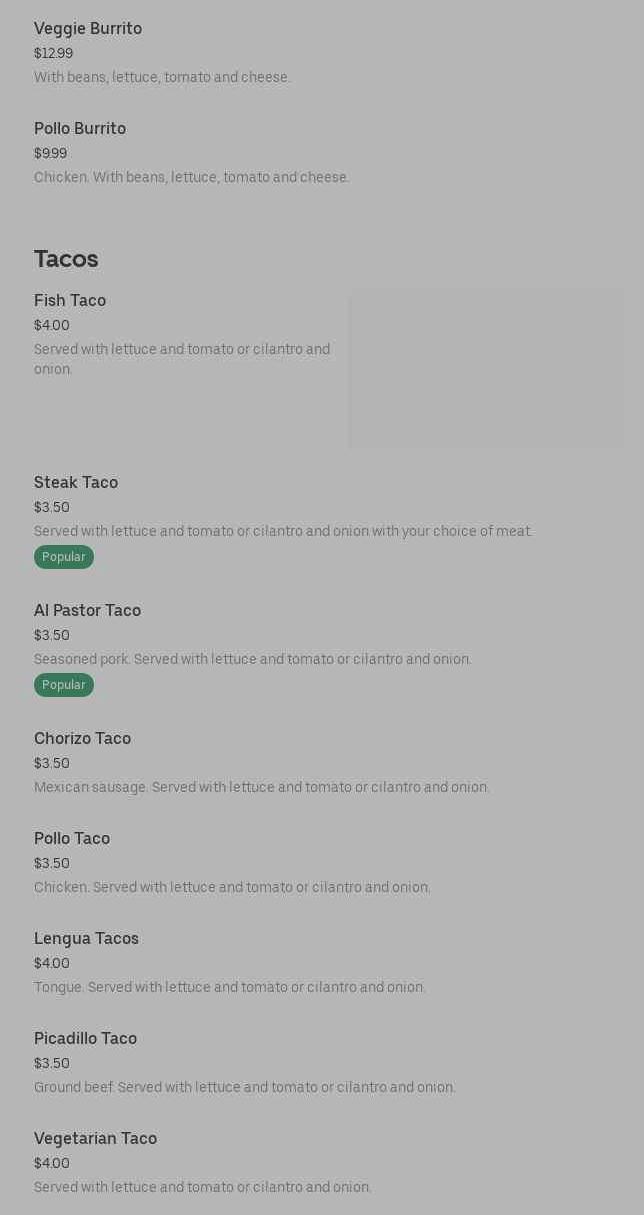The image size is (644, 1215).
Task: Click the Pollo Burrito $9.99 price
Action: 50,154
